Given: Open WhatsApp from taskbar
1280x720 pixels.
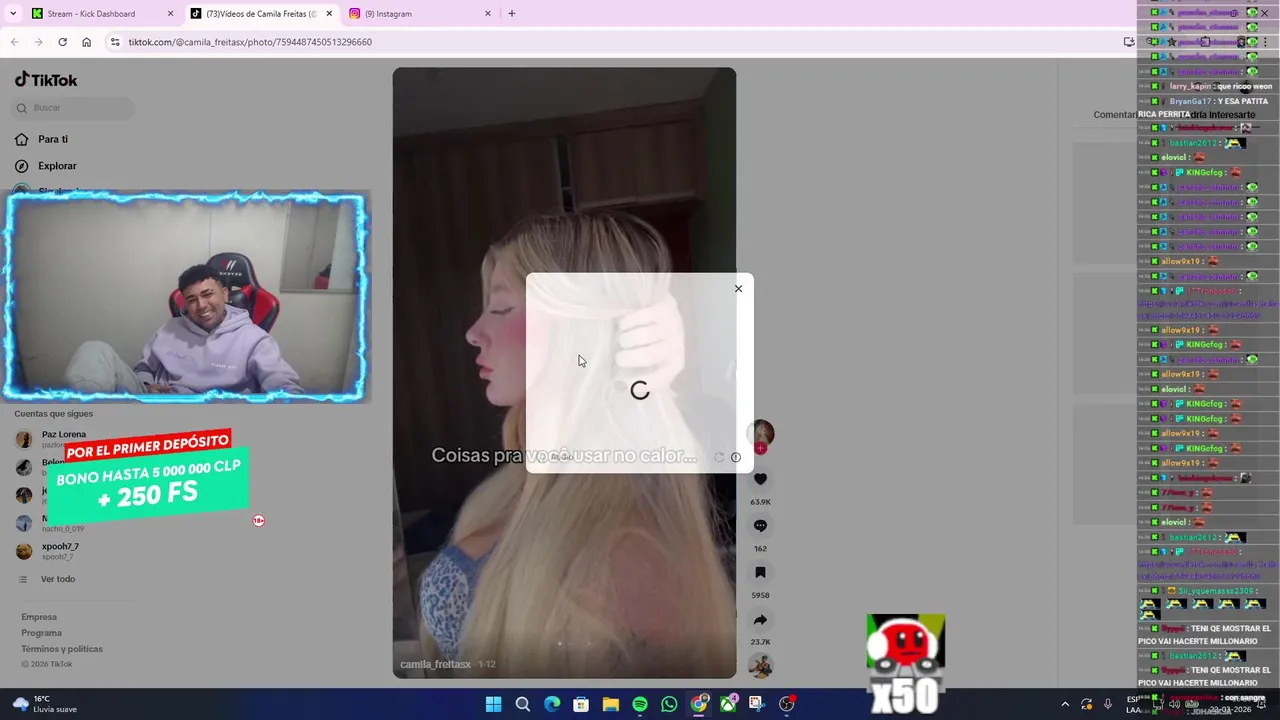Looking at the screenshot, I should point(669,704).
